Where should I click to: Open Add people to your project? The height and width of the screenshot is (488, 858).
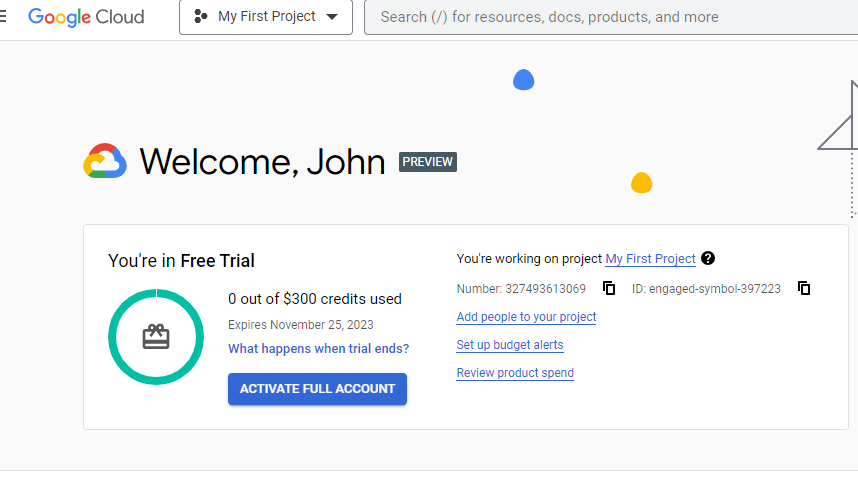(x=526, y=317)
